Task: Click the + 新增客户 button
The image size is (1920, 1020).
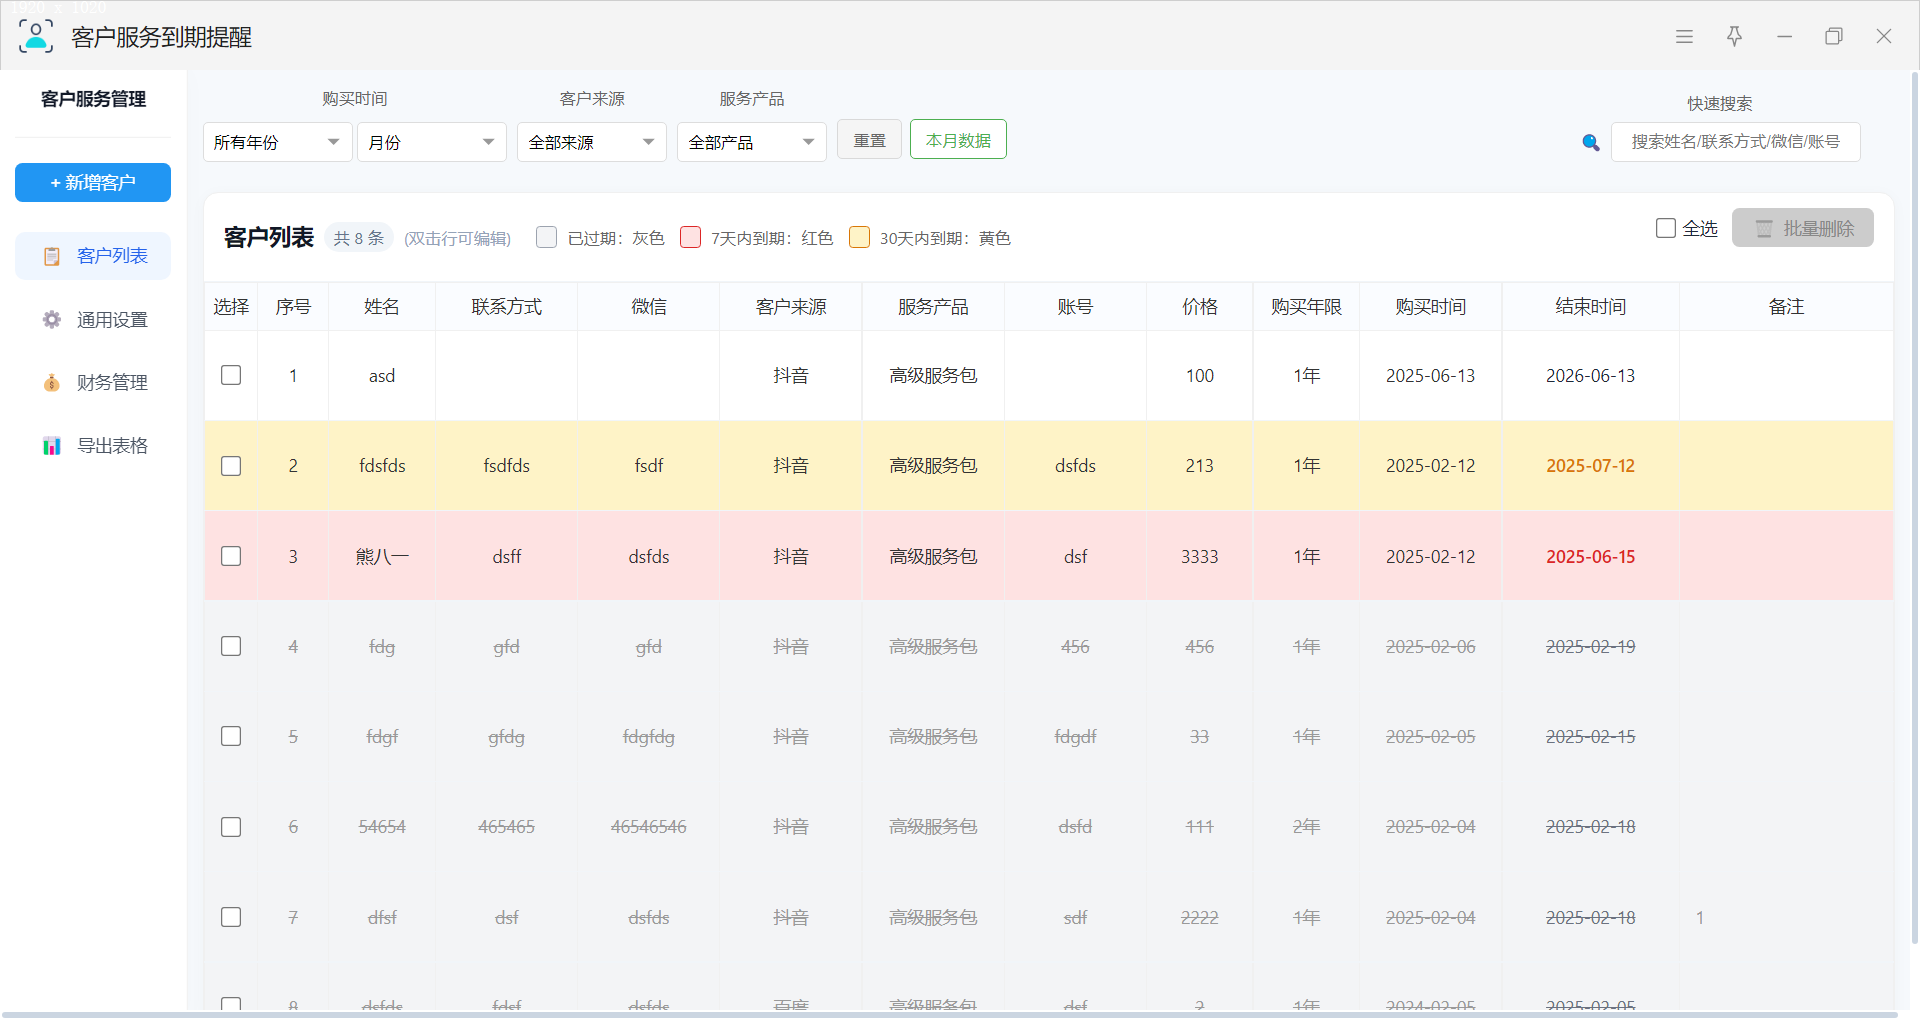Action: pyautogui.click(x=93, y=182)
